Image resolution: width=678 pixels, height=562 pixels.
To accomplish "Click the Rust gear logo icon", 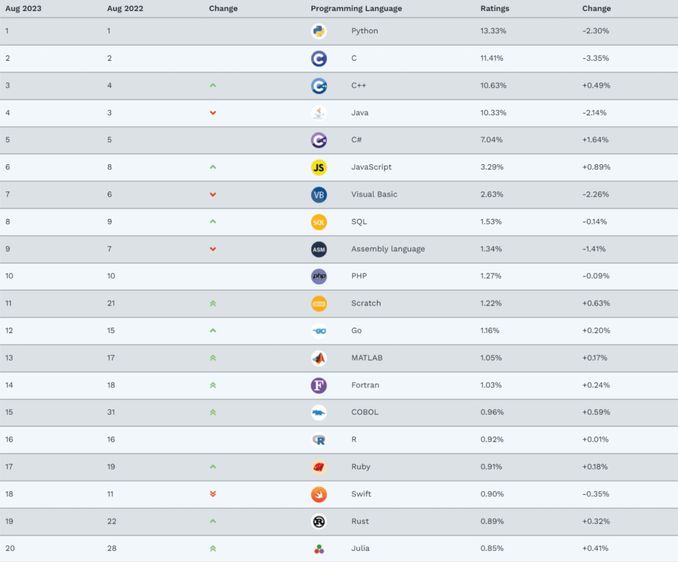I will click(x=319, y=521).
